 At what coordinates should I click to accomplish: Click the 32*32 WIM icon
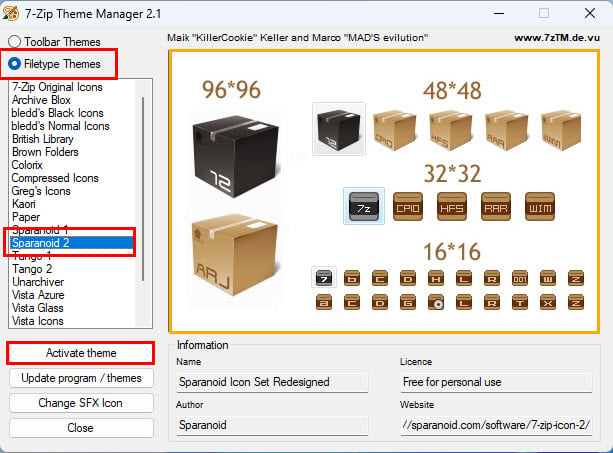point(540,206)
